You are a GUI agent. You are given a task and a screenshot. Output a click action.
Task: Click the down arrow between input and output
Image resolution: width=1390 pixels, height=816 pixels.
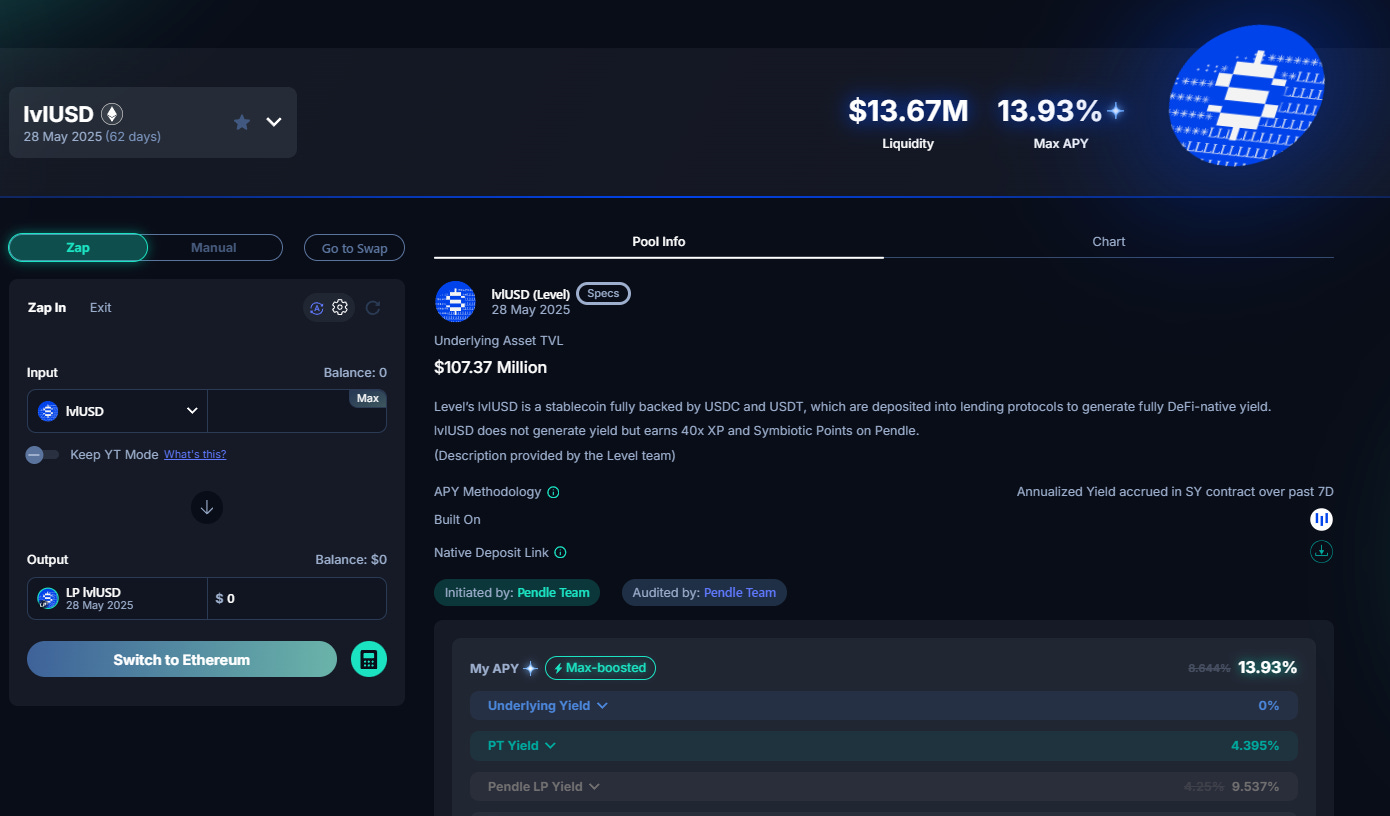207,507
